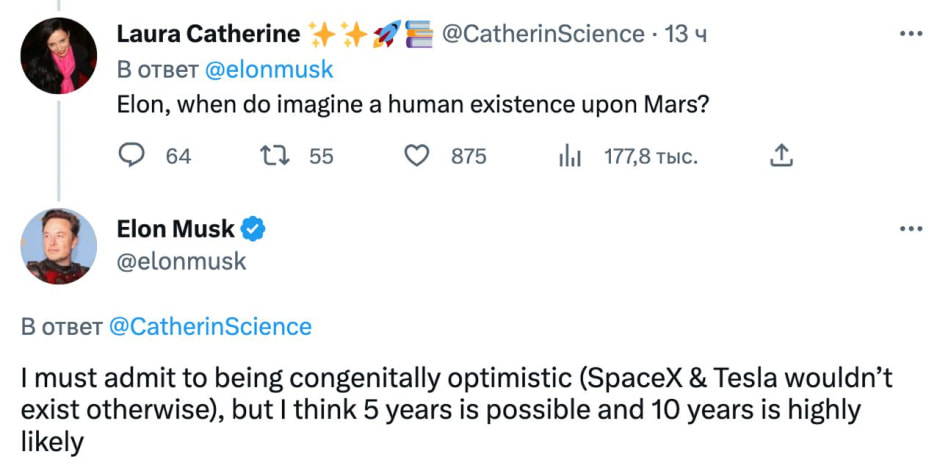Open the view analytics bar chart icon
This screenshot has width=940, height=468.
(x=569, y=156)
